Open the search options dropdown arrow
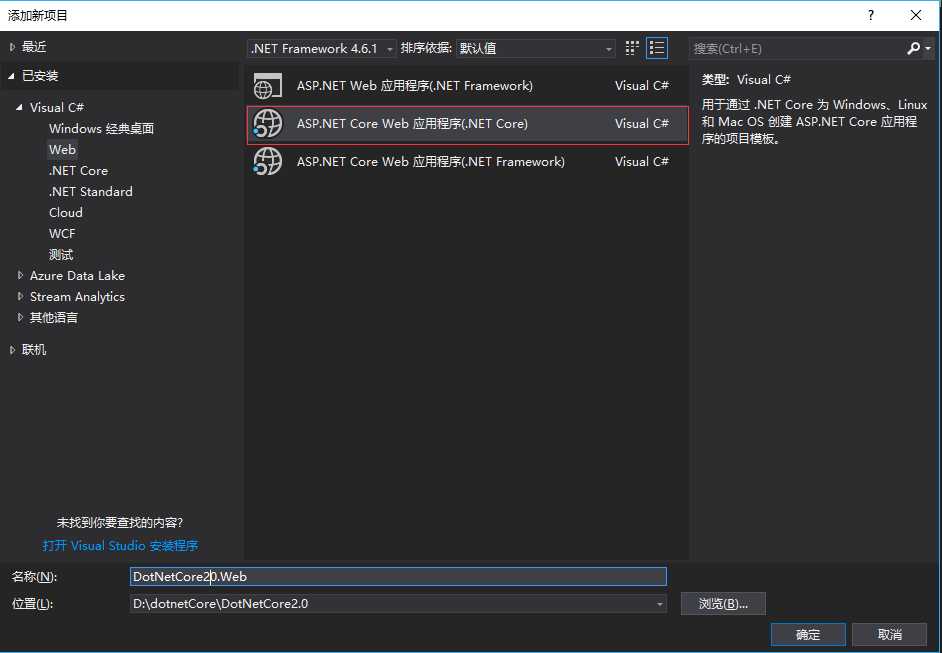Image resolution: width=942 pixels, height=653 pixels. point(928,48)
